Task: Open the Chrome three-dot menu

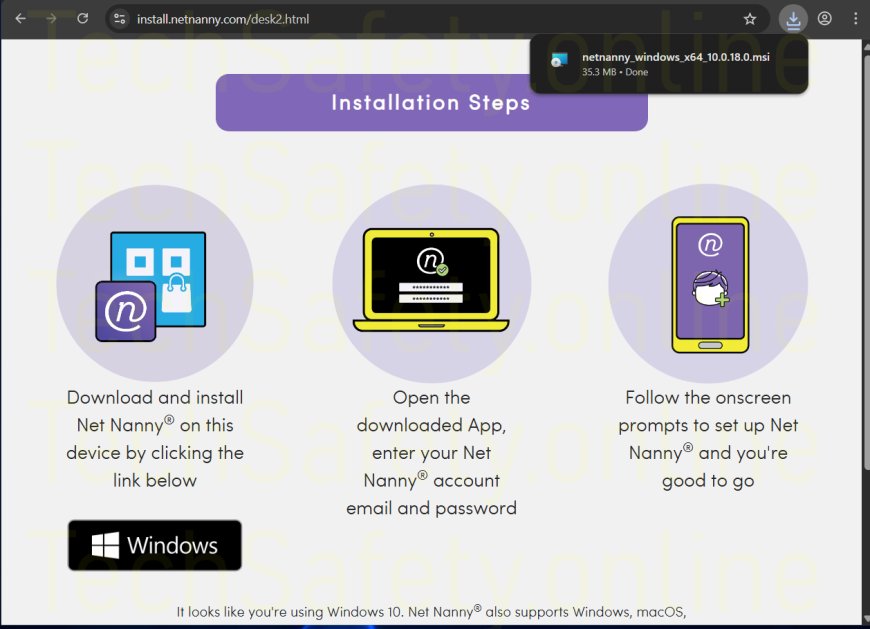Action: point(855,19)
